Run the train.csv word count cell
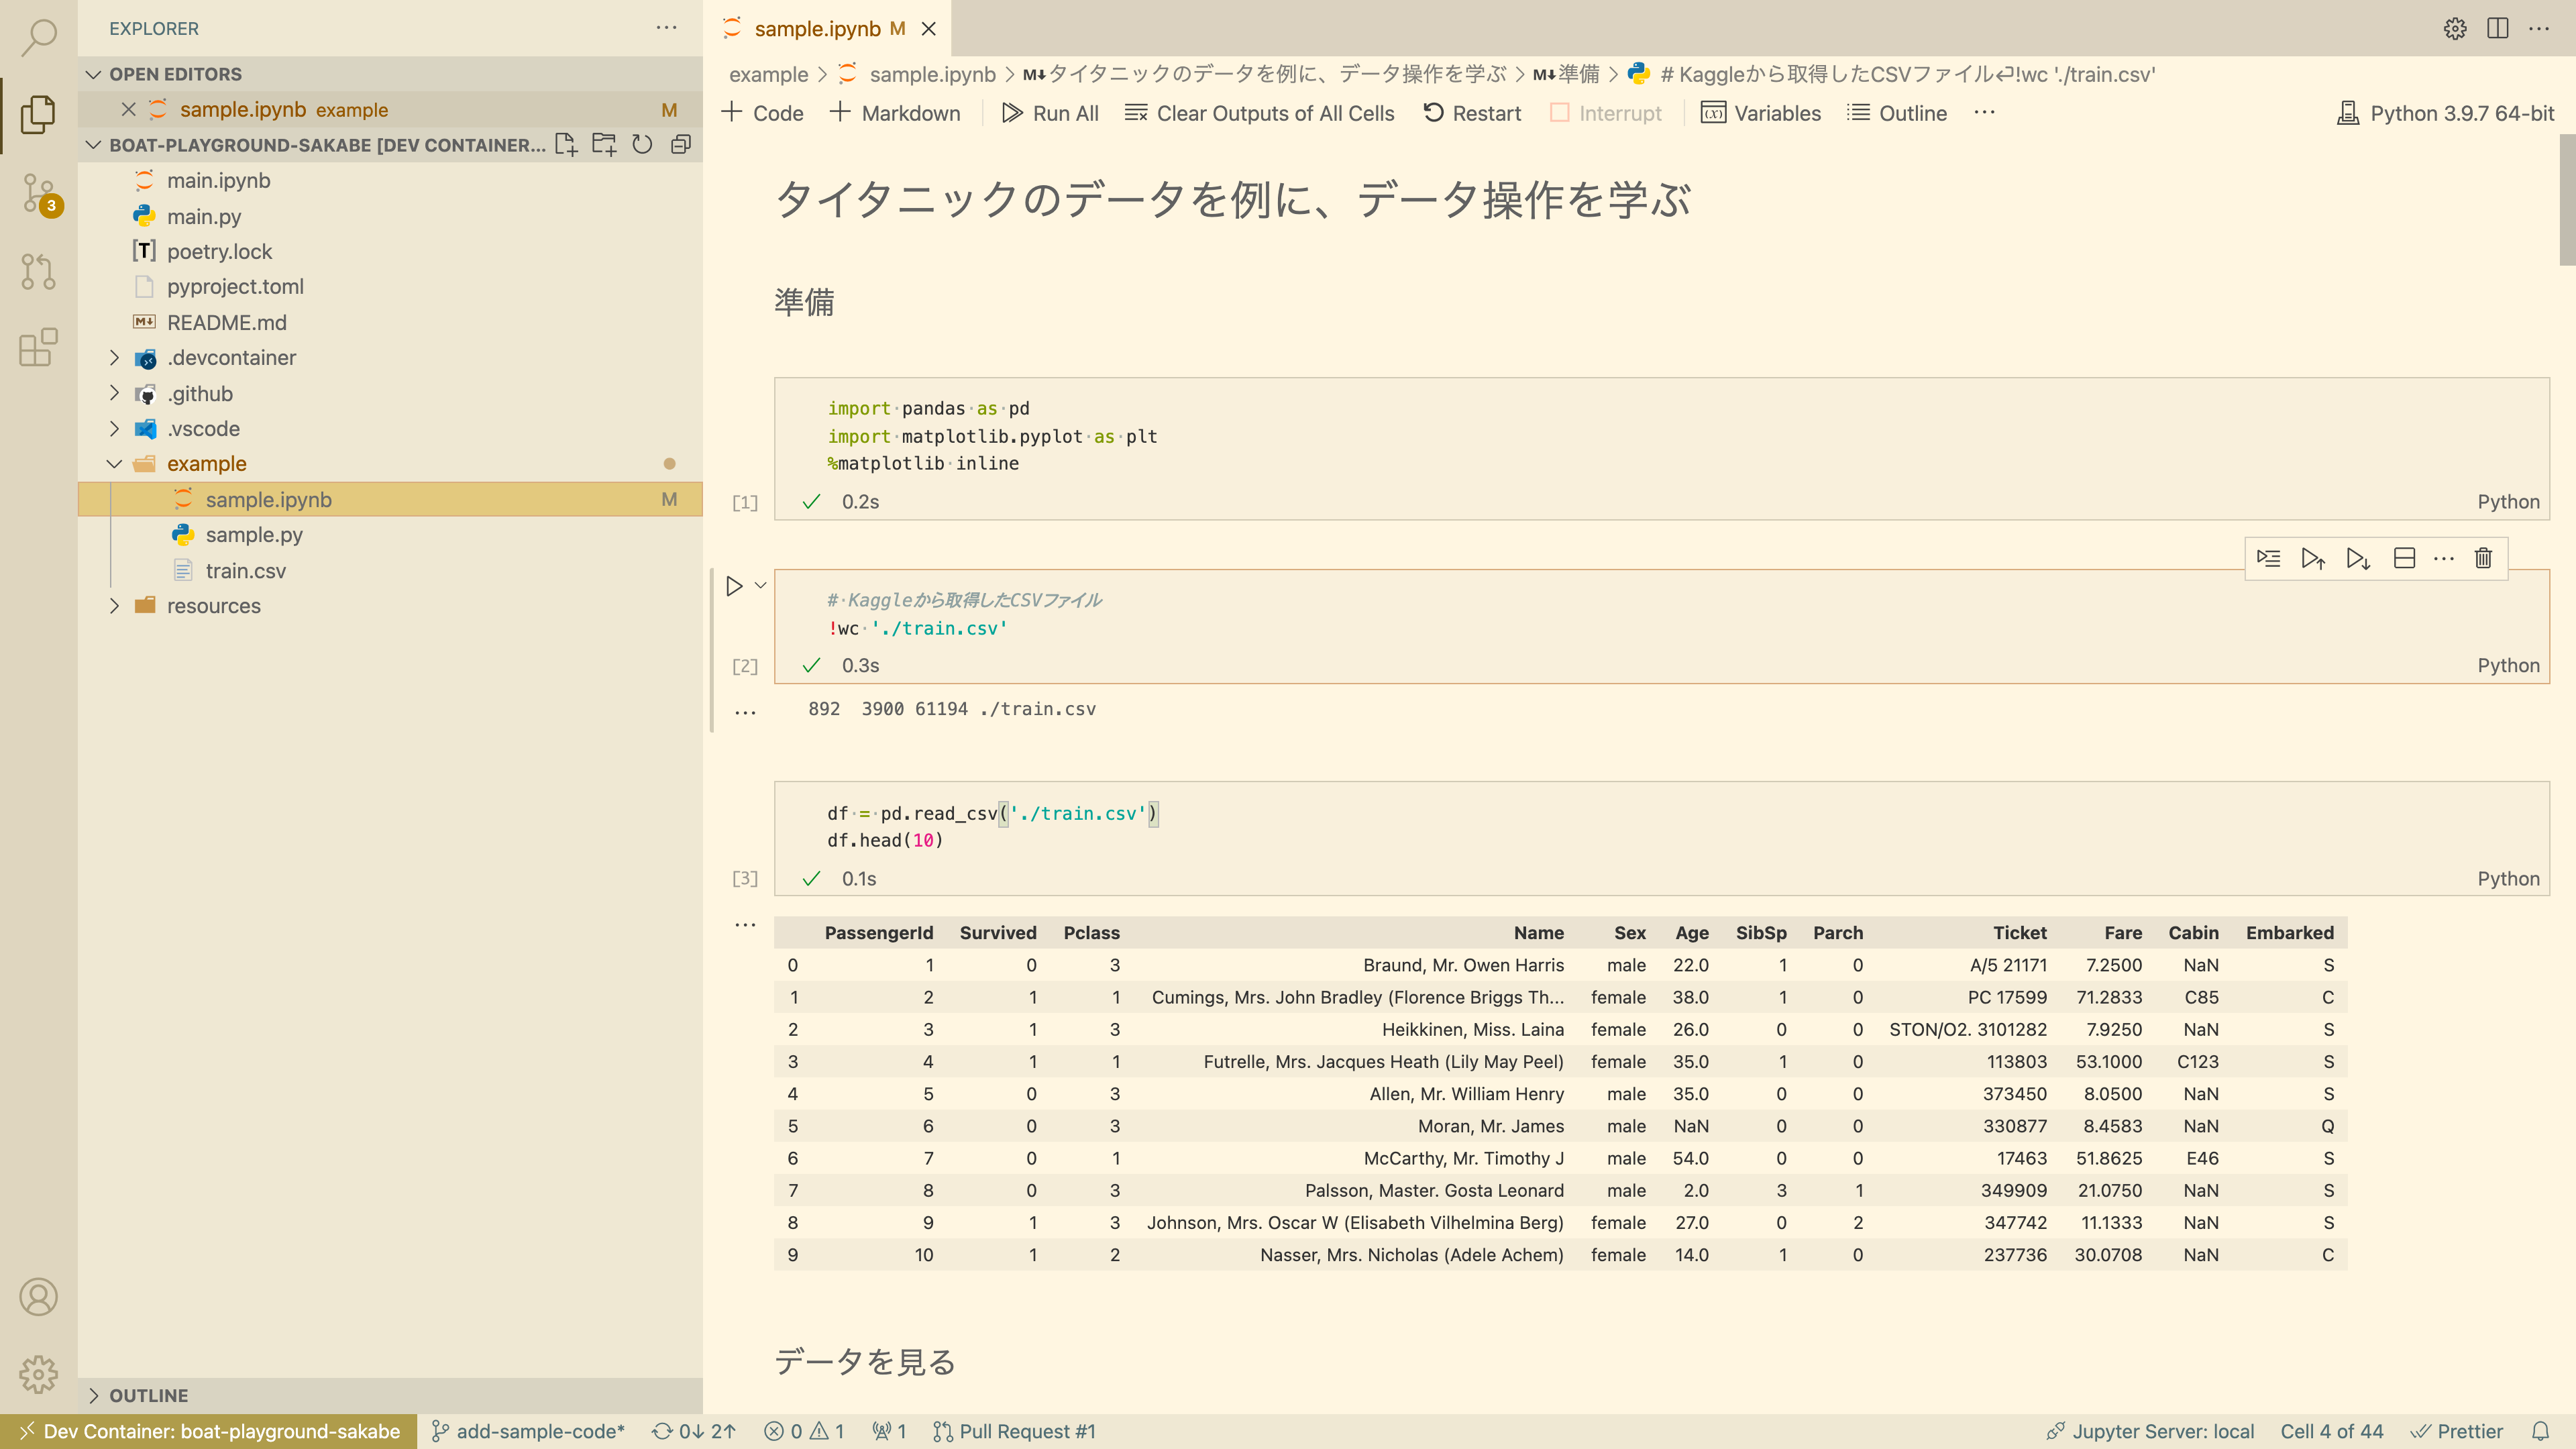This screenshot has width=2576, height=1449. 734,585
